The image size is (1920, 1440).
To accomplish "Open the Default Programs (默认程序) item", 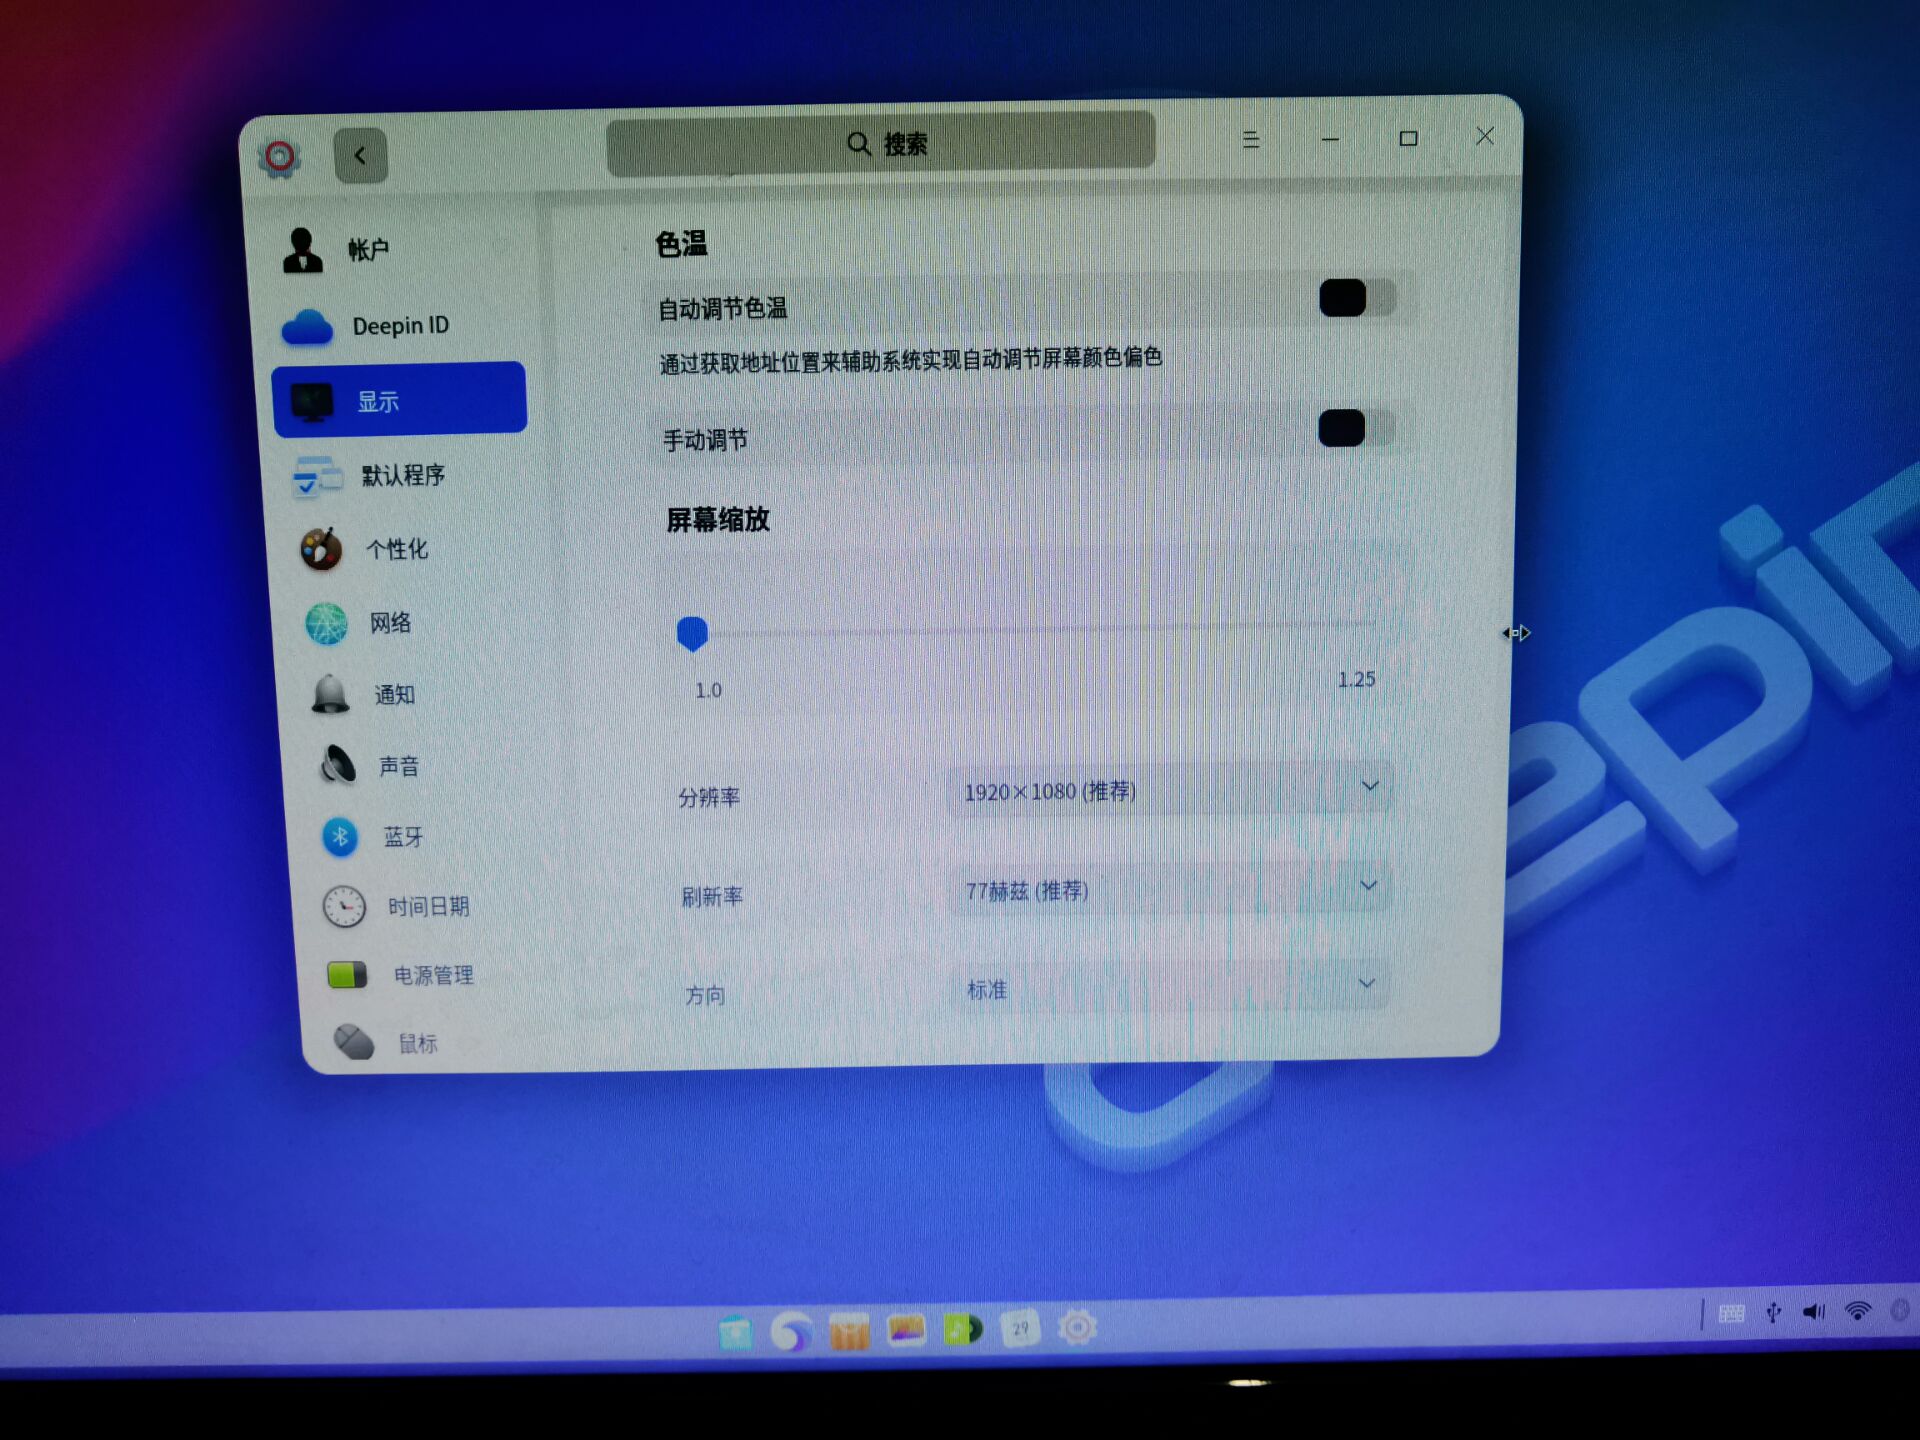I will (x=402, y=476).
